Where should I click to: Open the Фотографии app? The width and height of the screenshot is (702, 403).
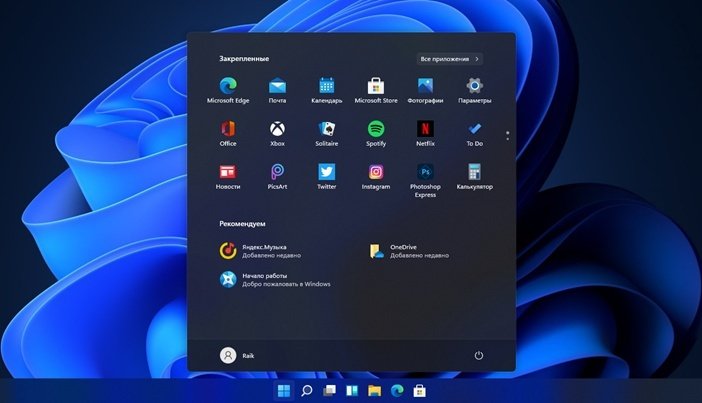(425, 90)
